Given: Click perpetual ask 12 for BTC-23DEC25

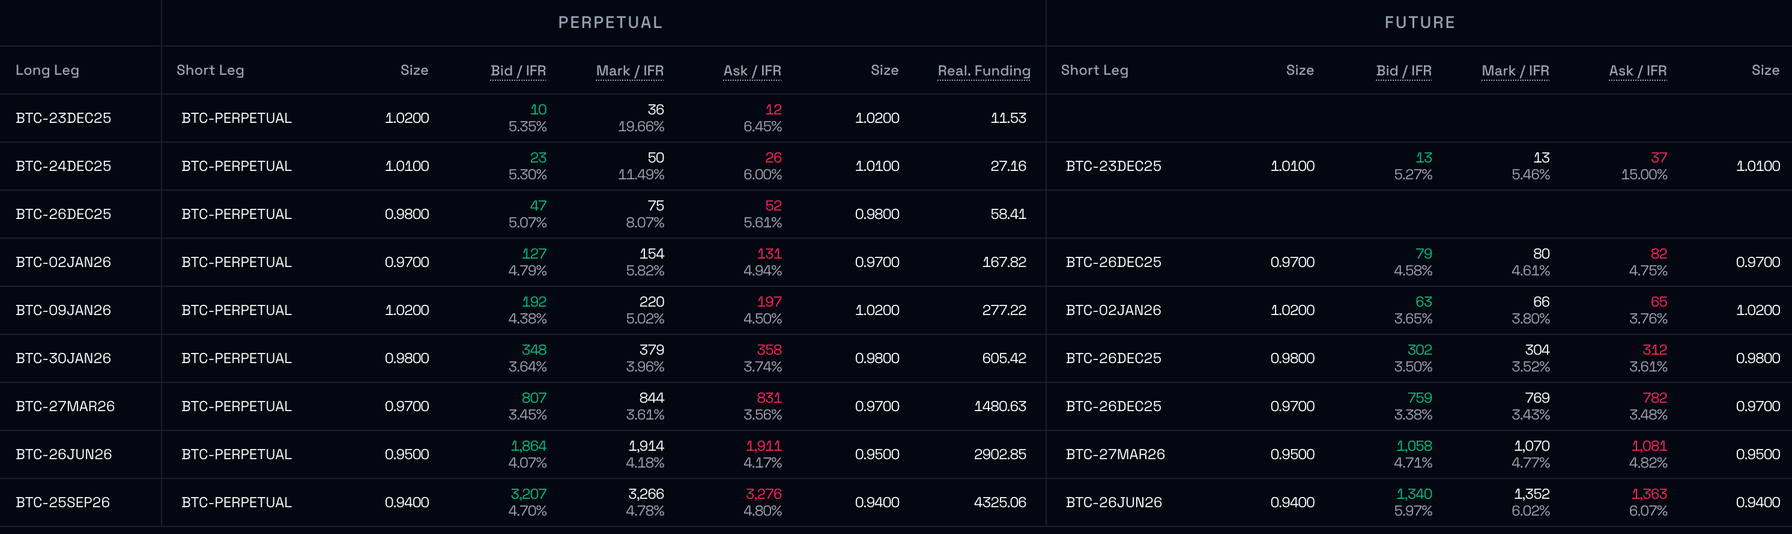Looking at the screenshot, I should tap(773, 110).
